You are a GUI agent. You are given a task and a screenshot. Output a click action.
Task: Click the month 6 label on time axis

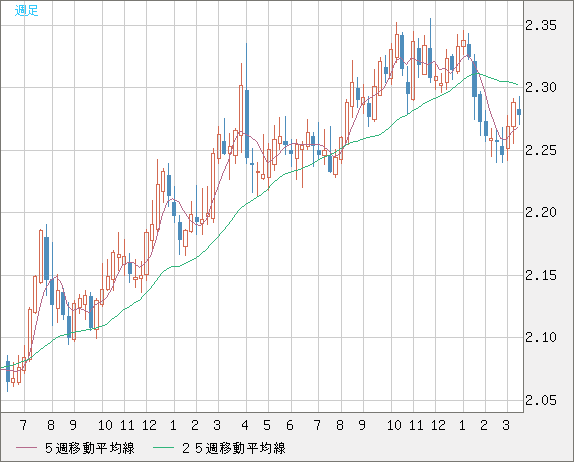(x=290, y=425)
